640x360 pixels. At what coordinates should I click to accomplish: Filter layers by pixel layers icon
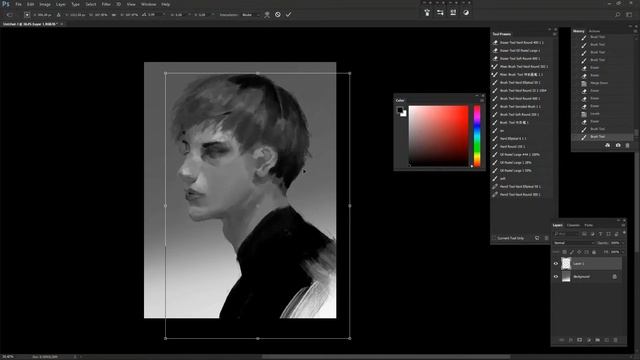[x=584, y=234]
